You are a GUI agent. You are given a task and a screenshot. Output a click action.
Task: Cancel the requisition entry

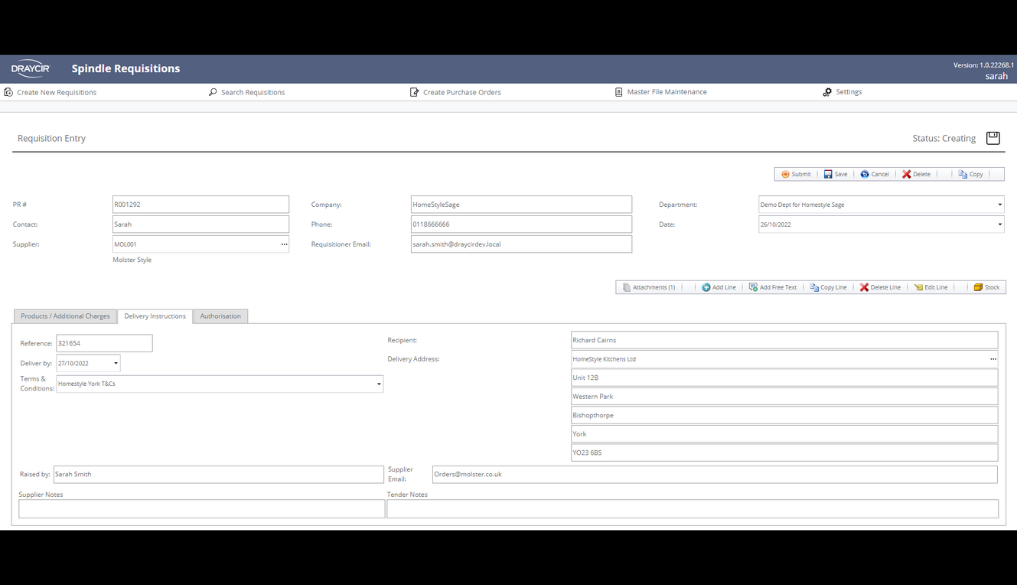click(x=874, y=174)
